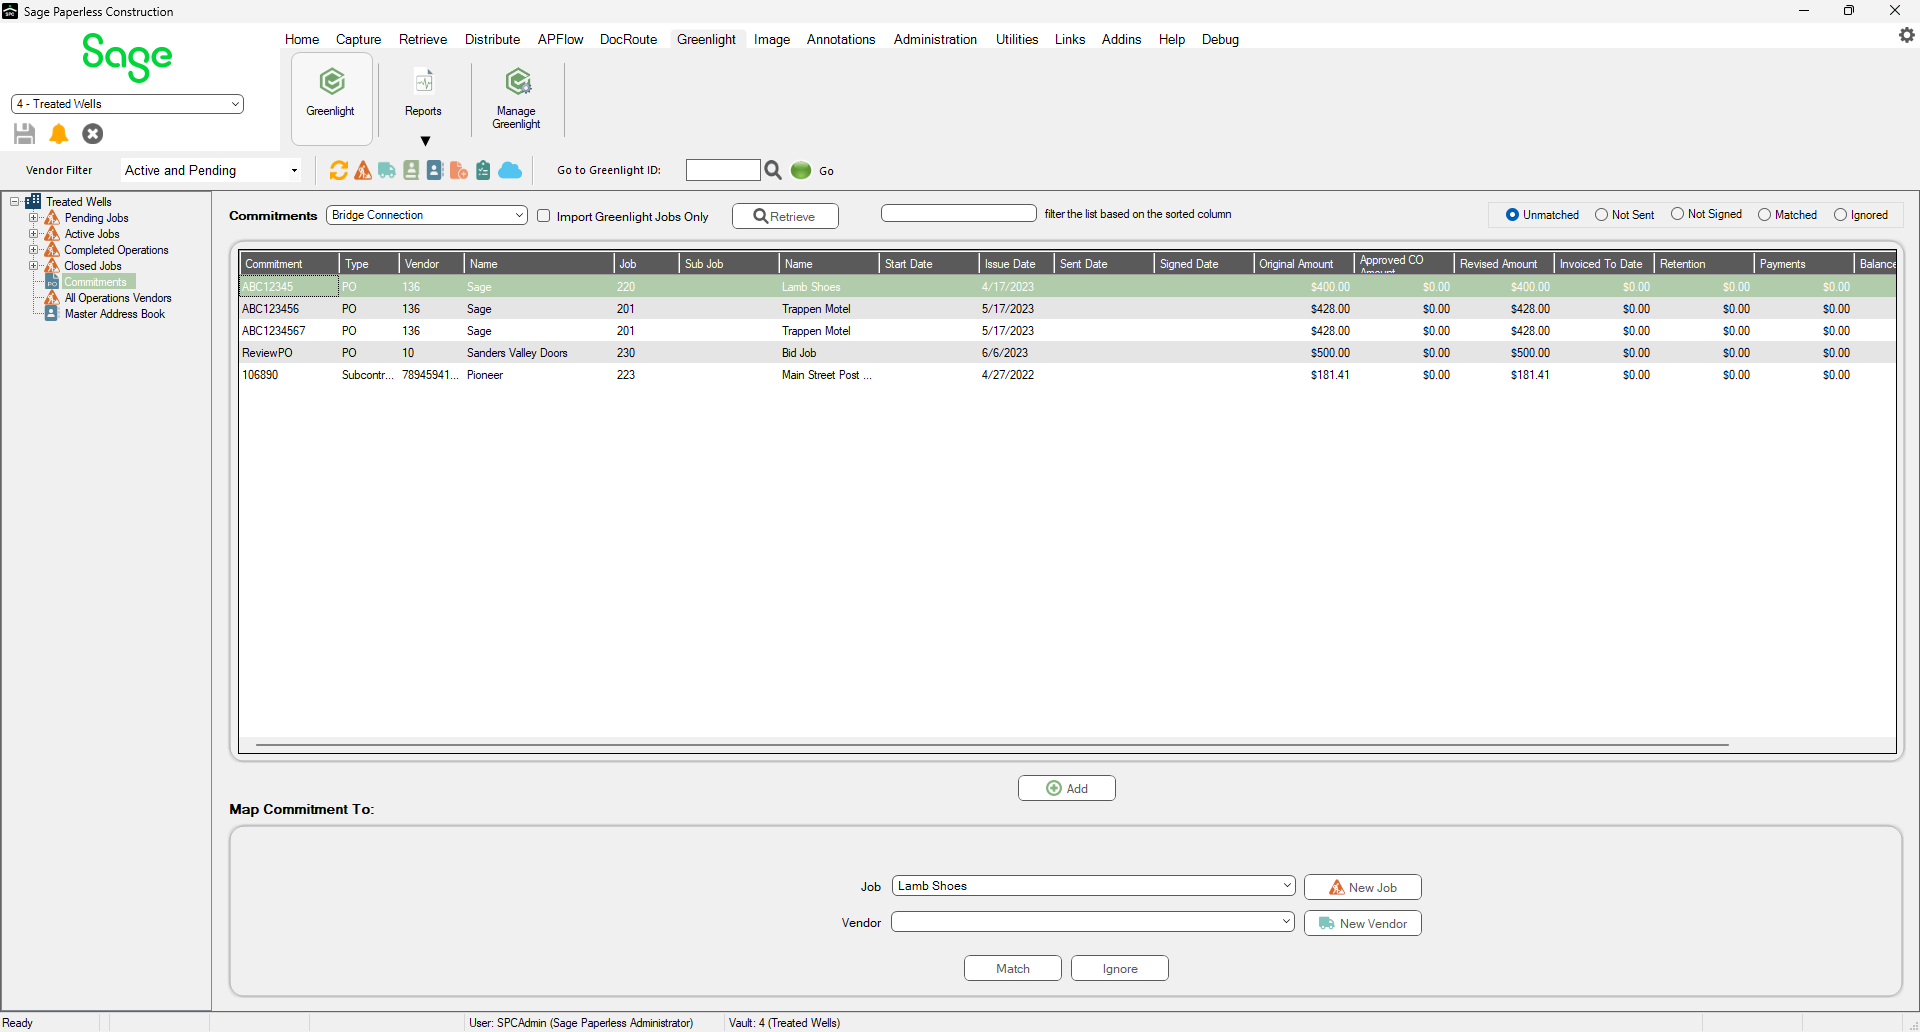The width and height of the screenshot is (1920, 1032).
Task: Select the Unmatched radio button
Action: (x=1512, y=214)
